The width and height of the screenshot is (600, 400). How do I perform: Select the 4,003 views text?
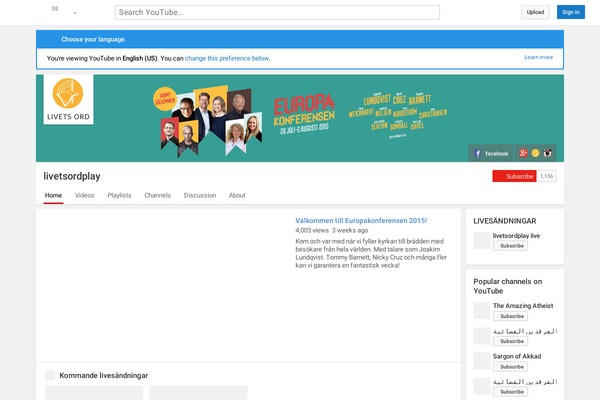click(x=312, y=230)
